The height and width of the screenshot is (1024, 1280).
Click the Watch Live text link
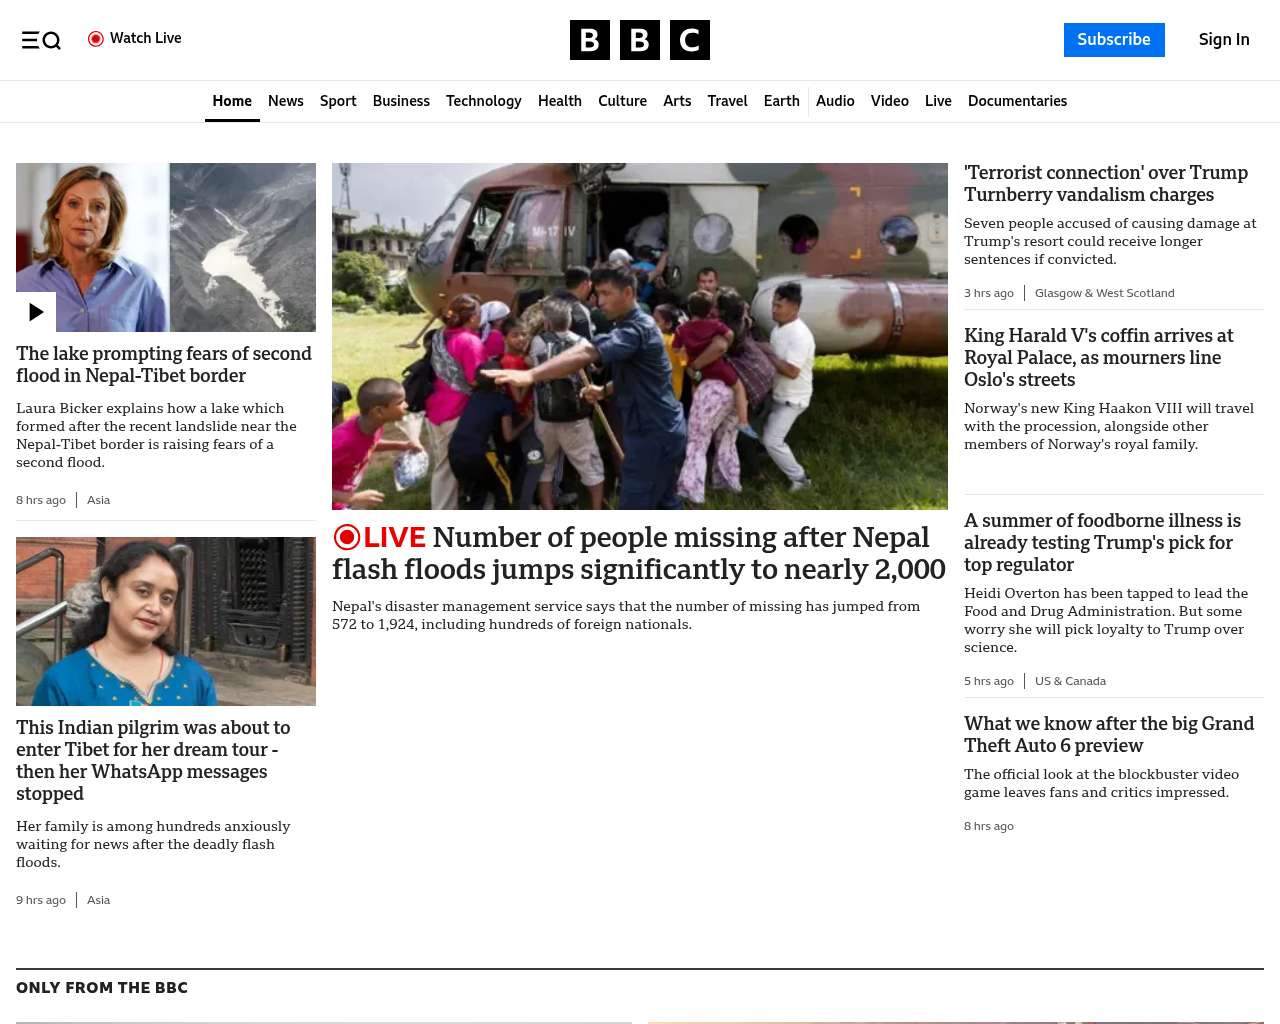click(146, 38)
